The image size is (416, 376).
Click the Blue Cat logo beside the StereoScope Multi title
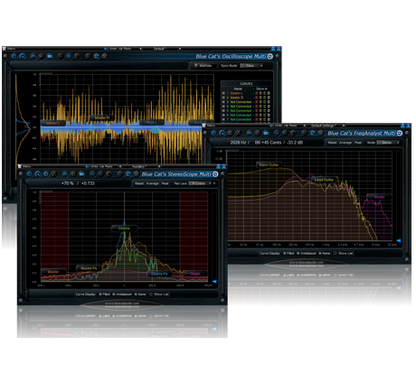pyautogui.click(x=215, y=174)
